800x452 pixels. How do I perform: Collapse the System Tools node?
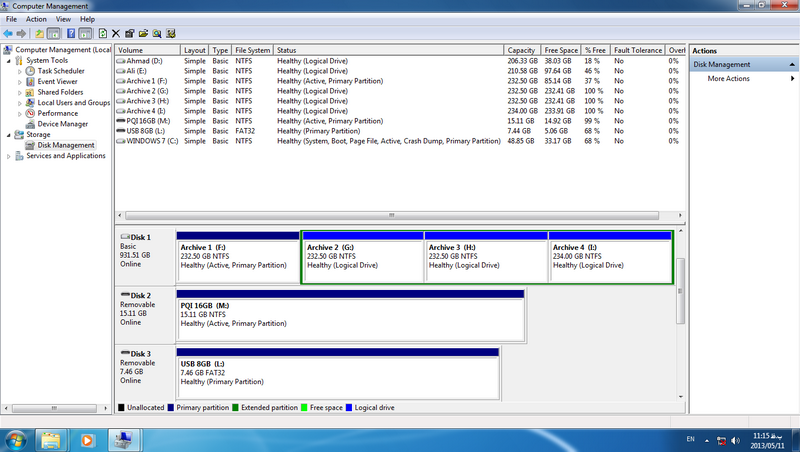(9, 61)
